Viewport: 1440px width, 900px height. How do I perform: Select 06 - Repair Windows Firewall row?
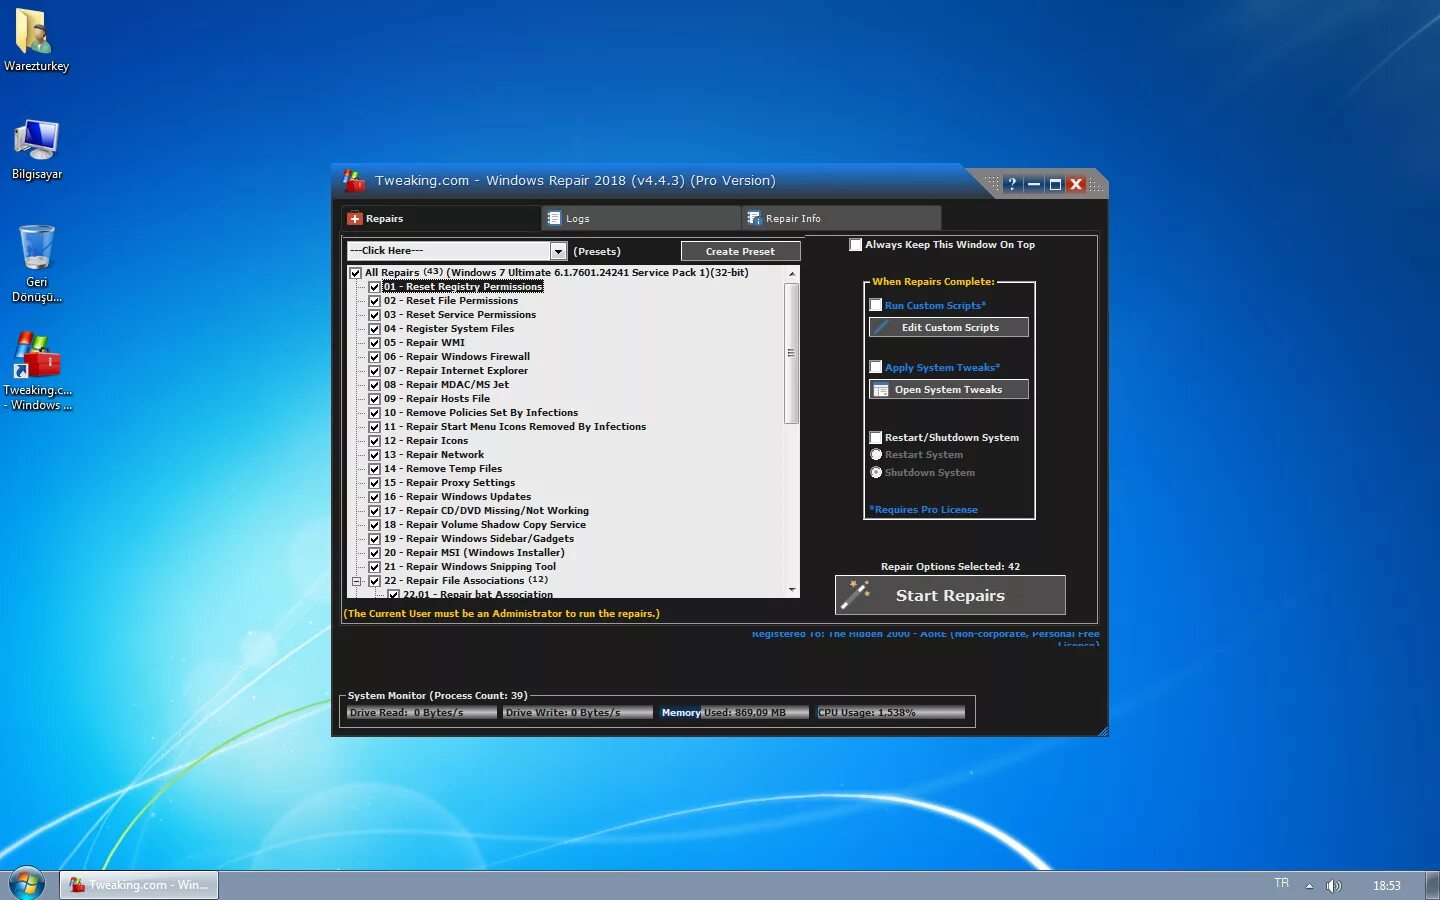point(457,357)
